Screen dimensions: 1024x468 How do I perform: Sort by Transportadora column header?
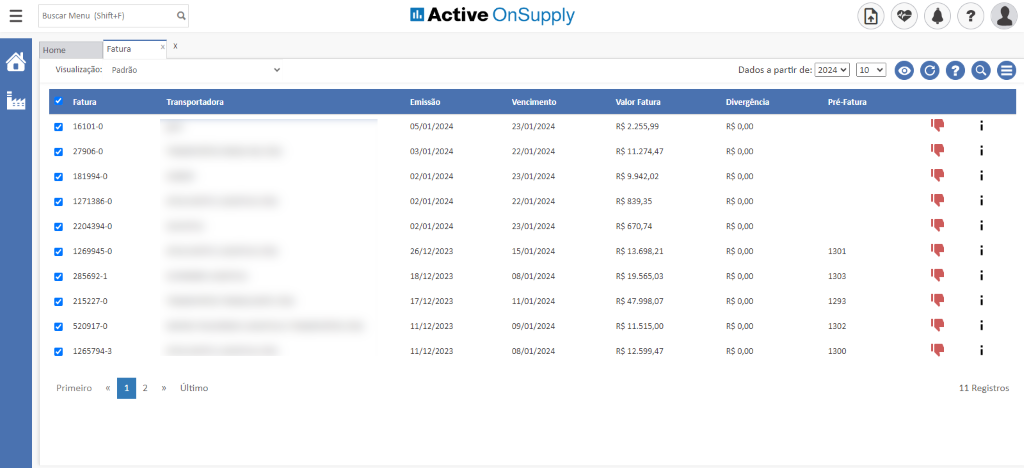(x=195, y=102)
